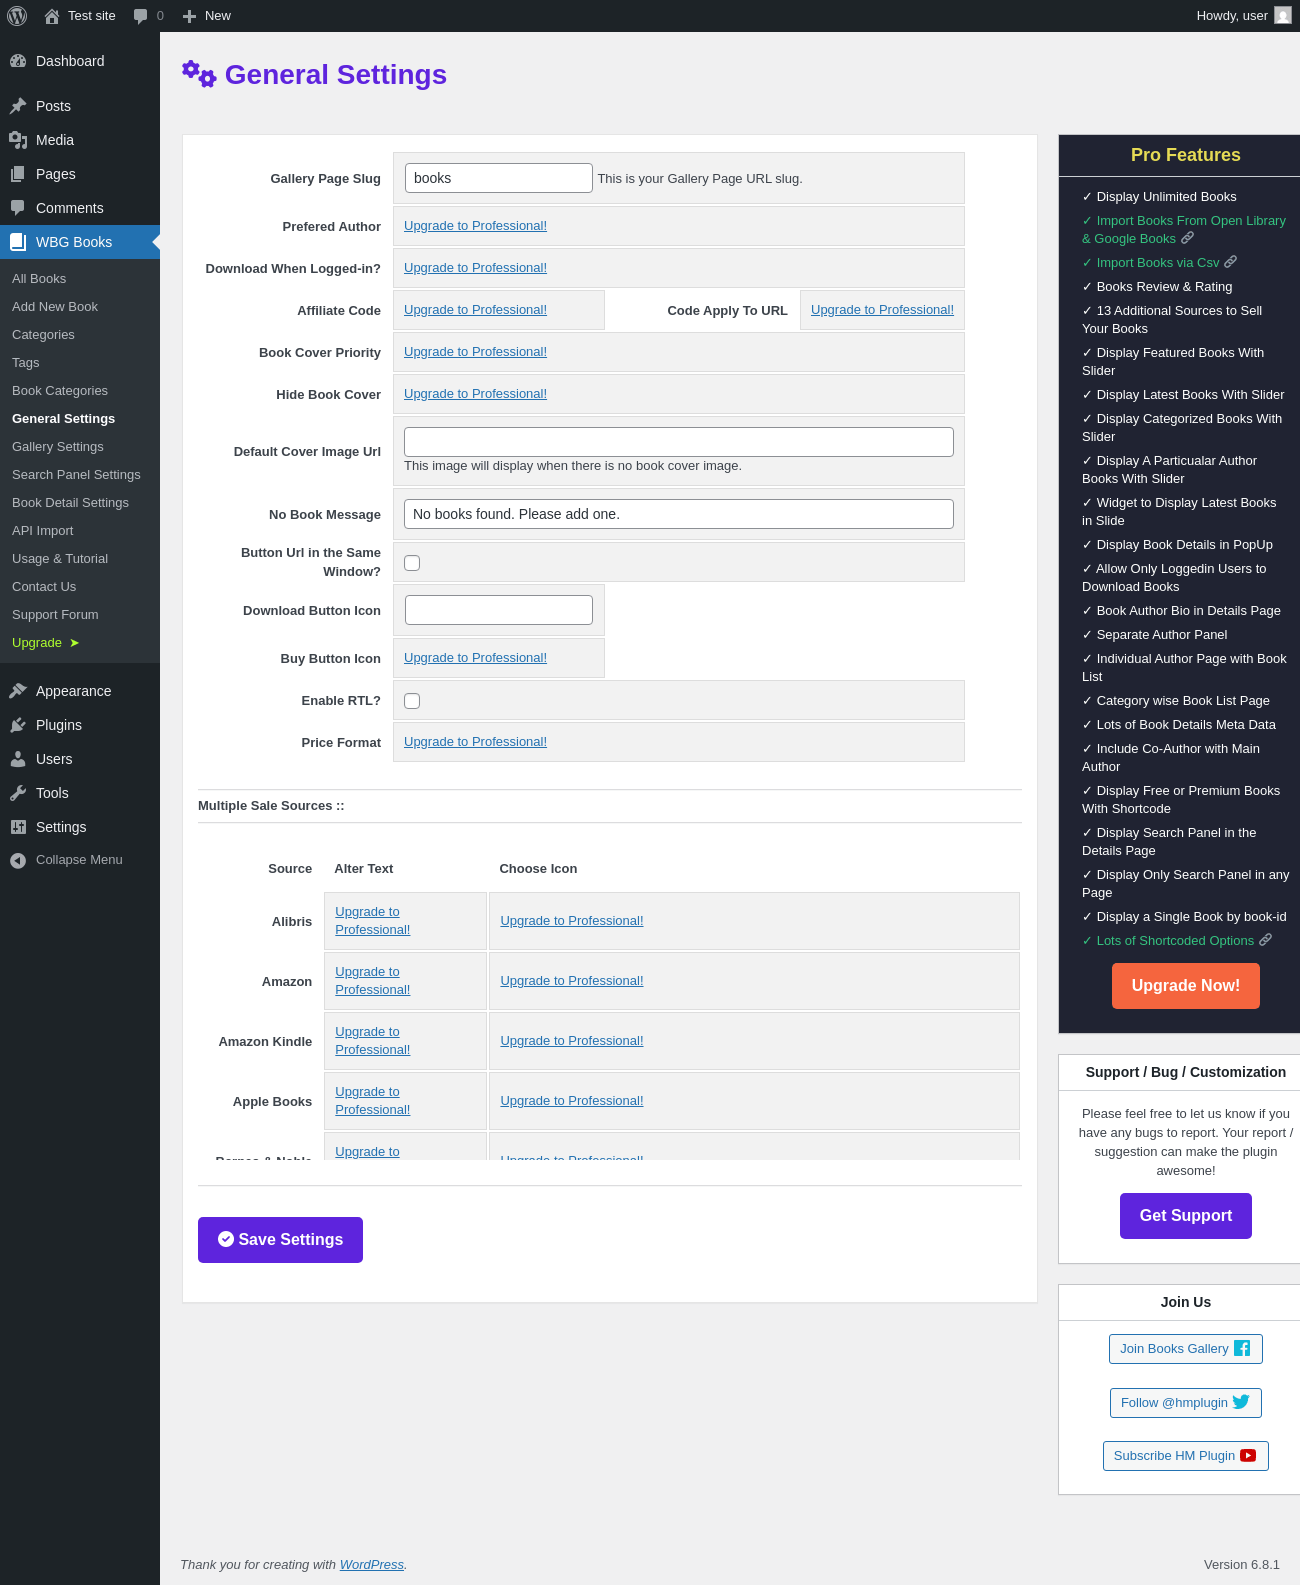
Task: Click Follow @hmplugin button
Action: click(1186, 1403)
